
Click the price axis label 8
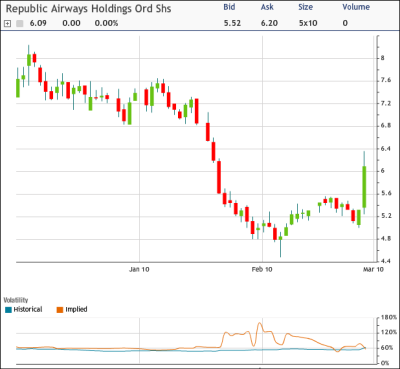[x=383, y=58]
